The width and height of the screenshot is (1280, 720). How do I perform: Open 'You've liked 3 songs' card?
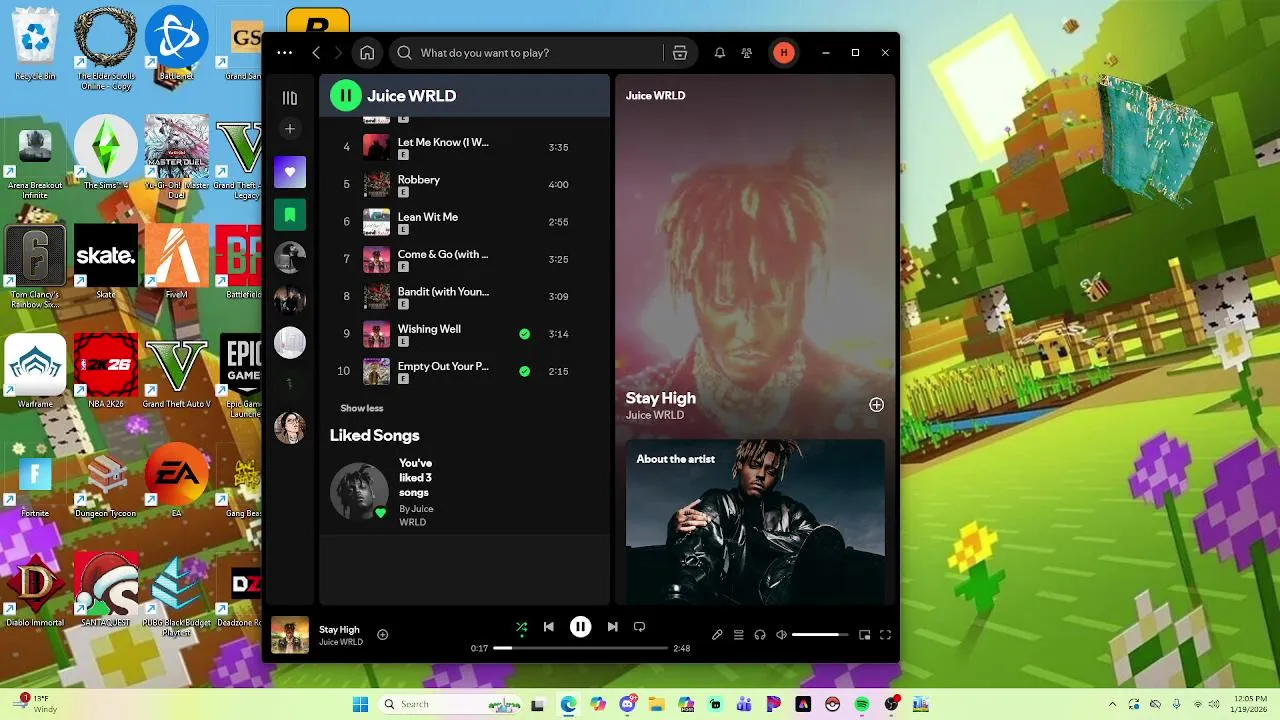tap(387, 492)
